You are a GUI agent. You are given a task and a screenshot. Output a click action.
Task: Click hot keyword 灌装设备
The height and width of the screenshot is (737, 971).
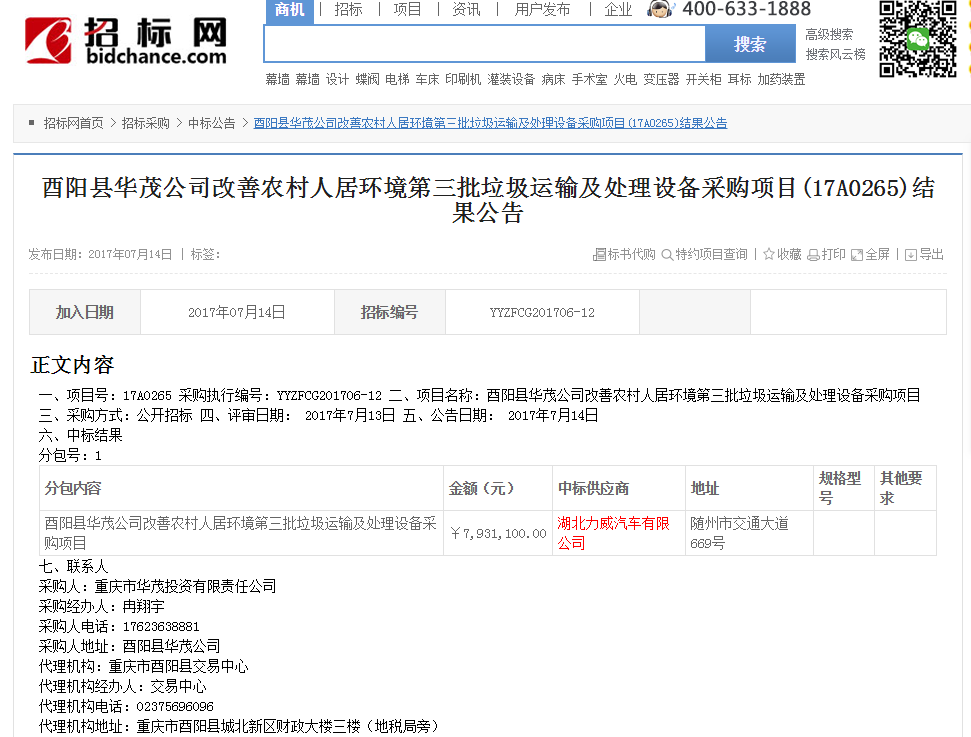[511, 79]
